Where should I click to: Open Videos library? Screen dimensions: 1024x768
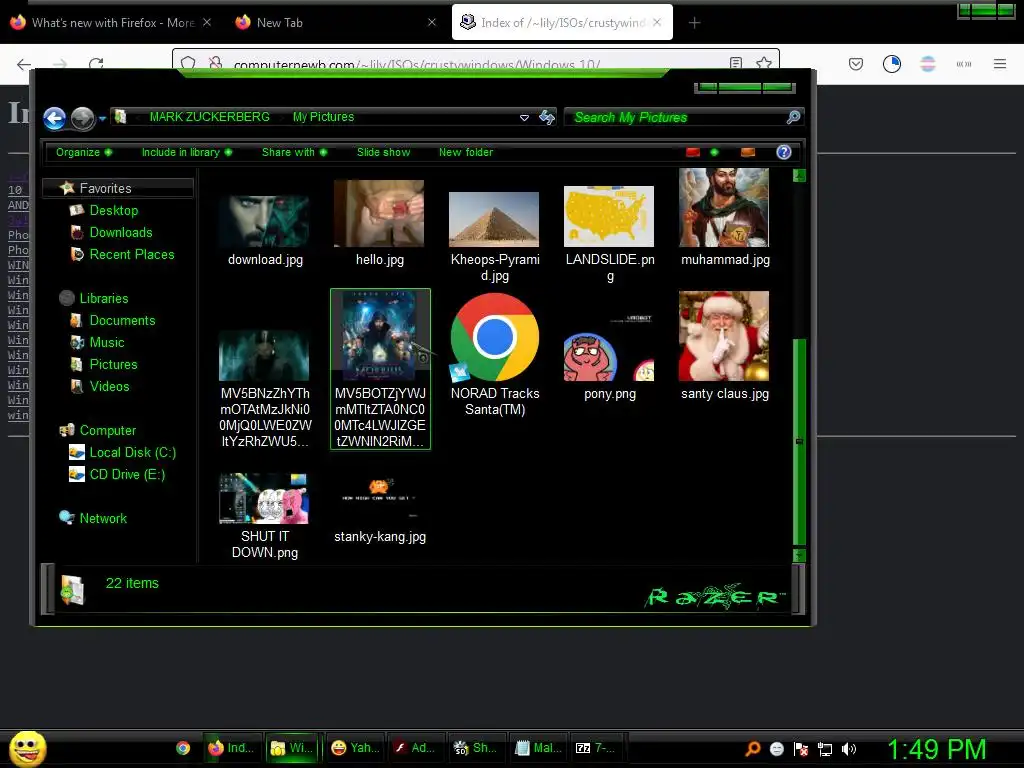109,387
